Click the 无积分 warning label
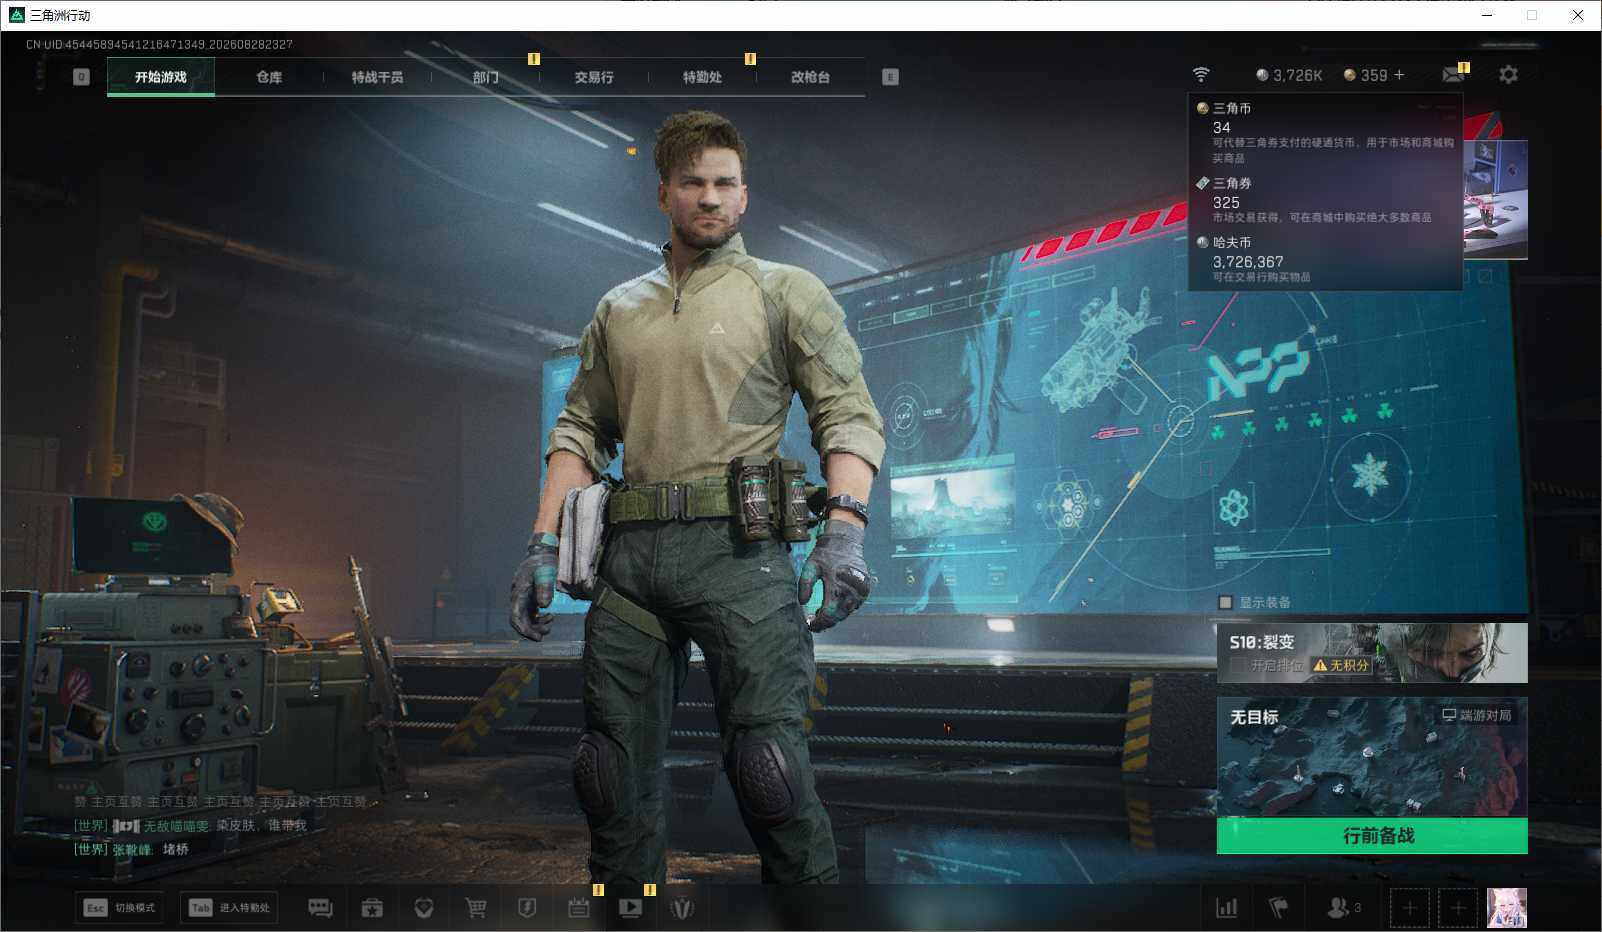The image size is (1602, 932). tap(1341, 665)
